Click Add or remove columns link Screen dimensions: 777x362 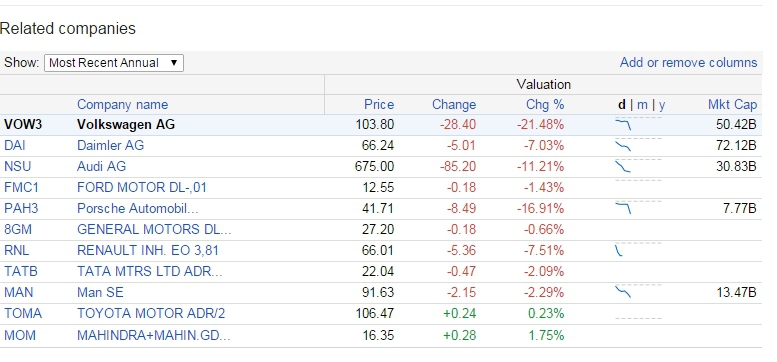tap(688, 62)
